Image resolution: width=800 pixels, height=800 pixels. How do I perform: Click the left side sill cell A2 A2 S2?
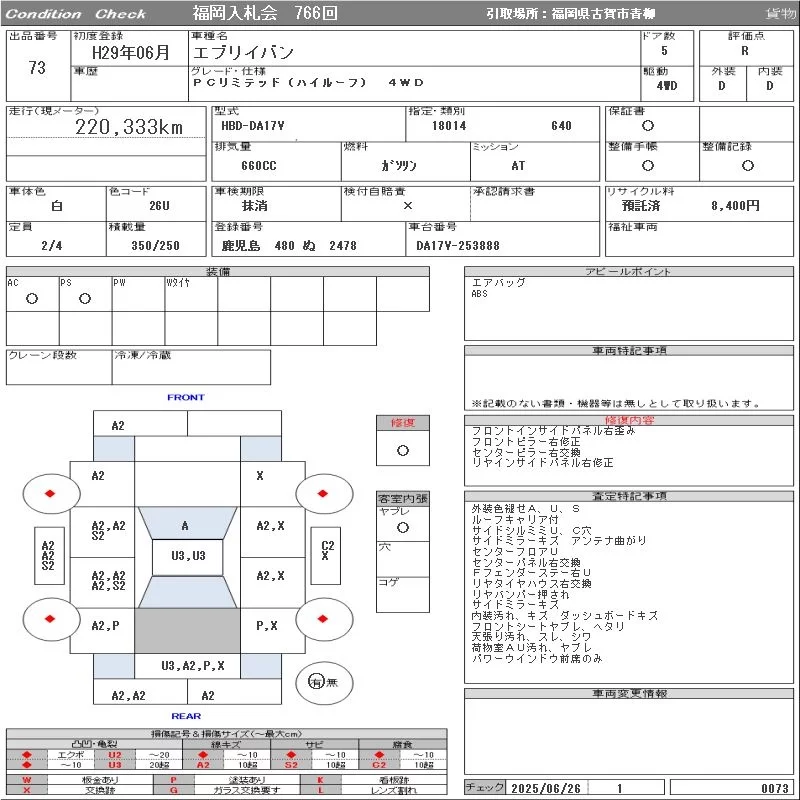(x=48, y=556)
